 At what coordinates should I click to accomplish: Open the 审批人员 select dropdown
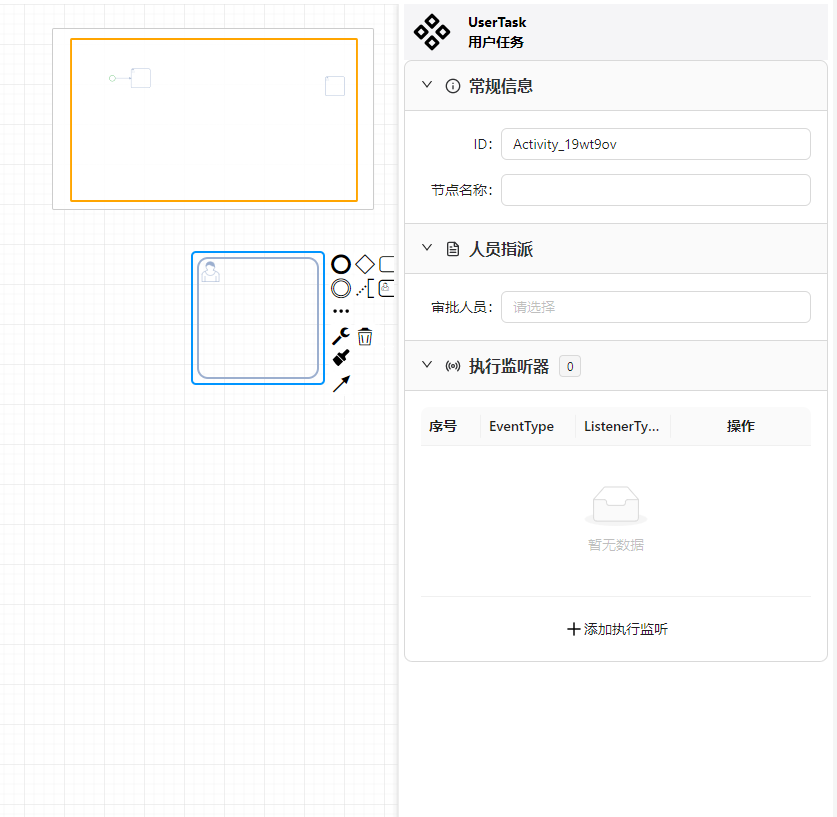(x=656, y=307)
